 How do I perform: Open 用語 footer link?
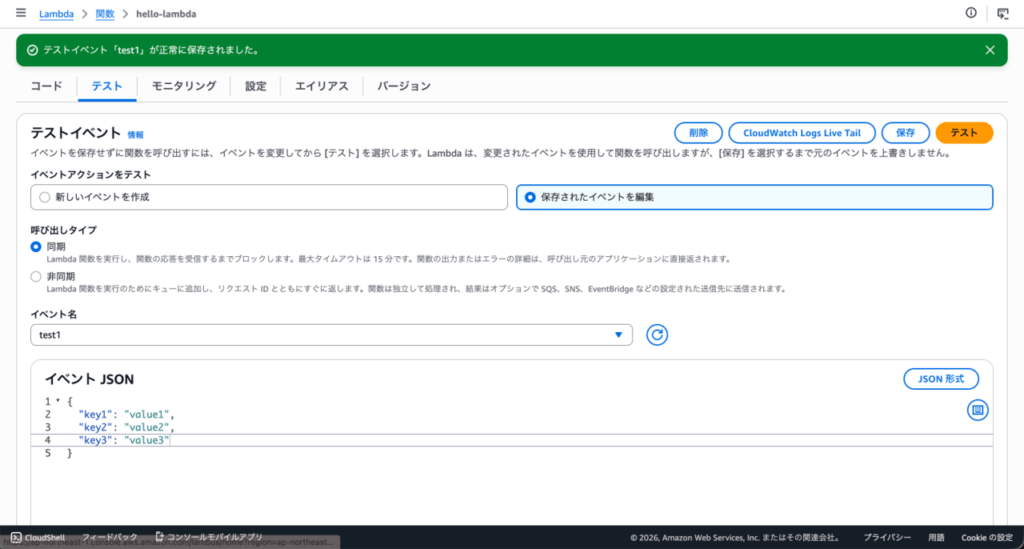point(936,537)
